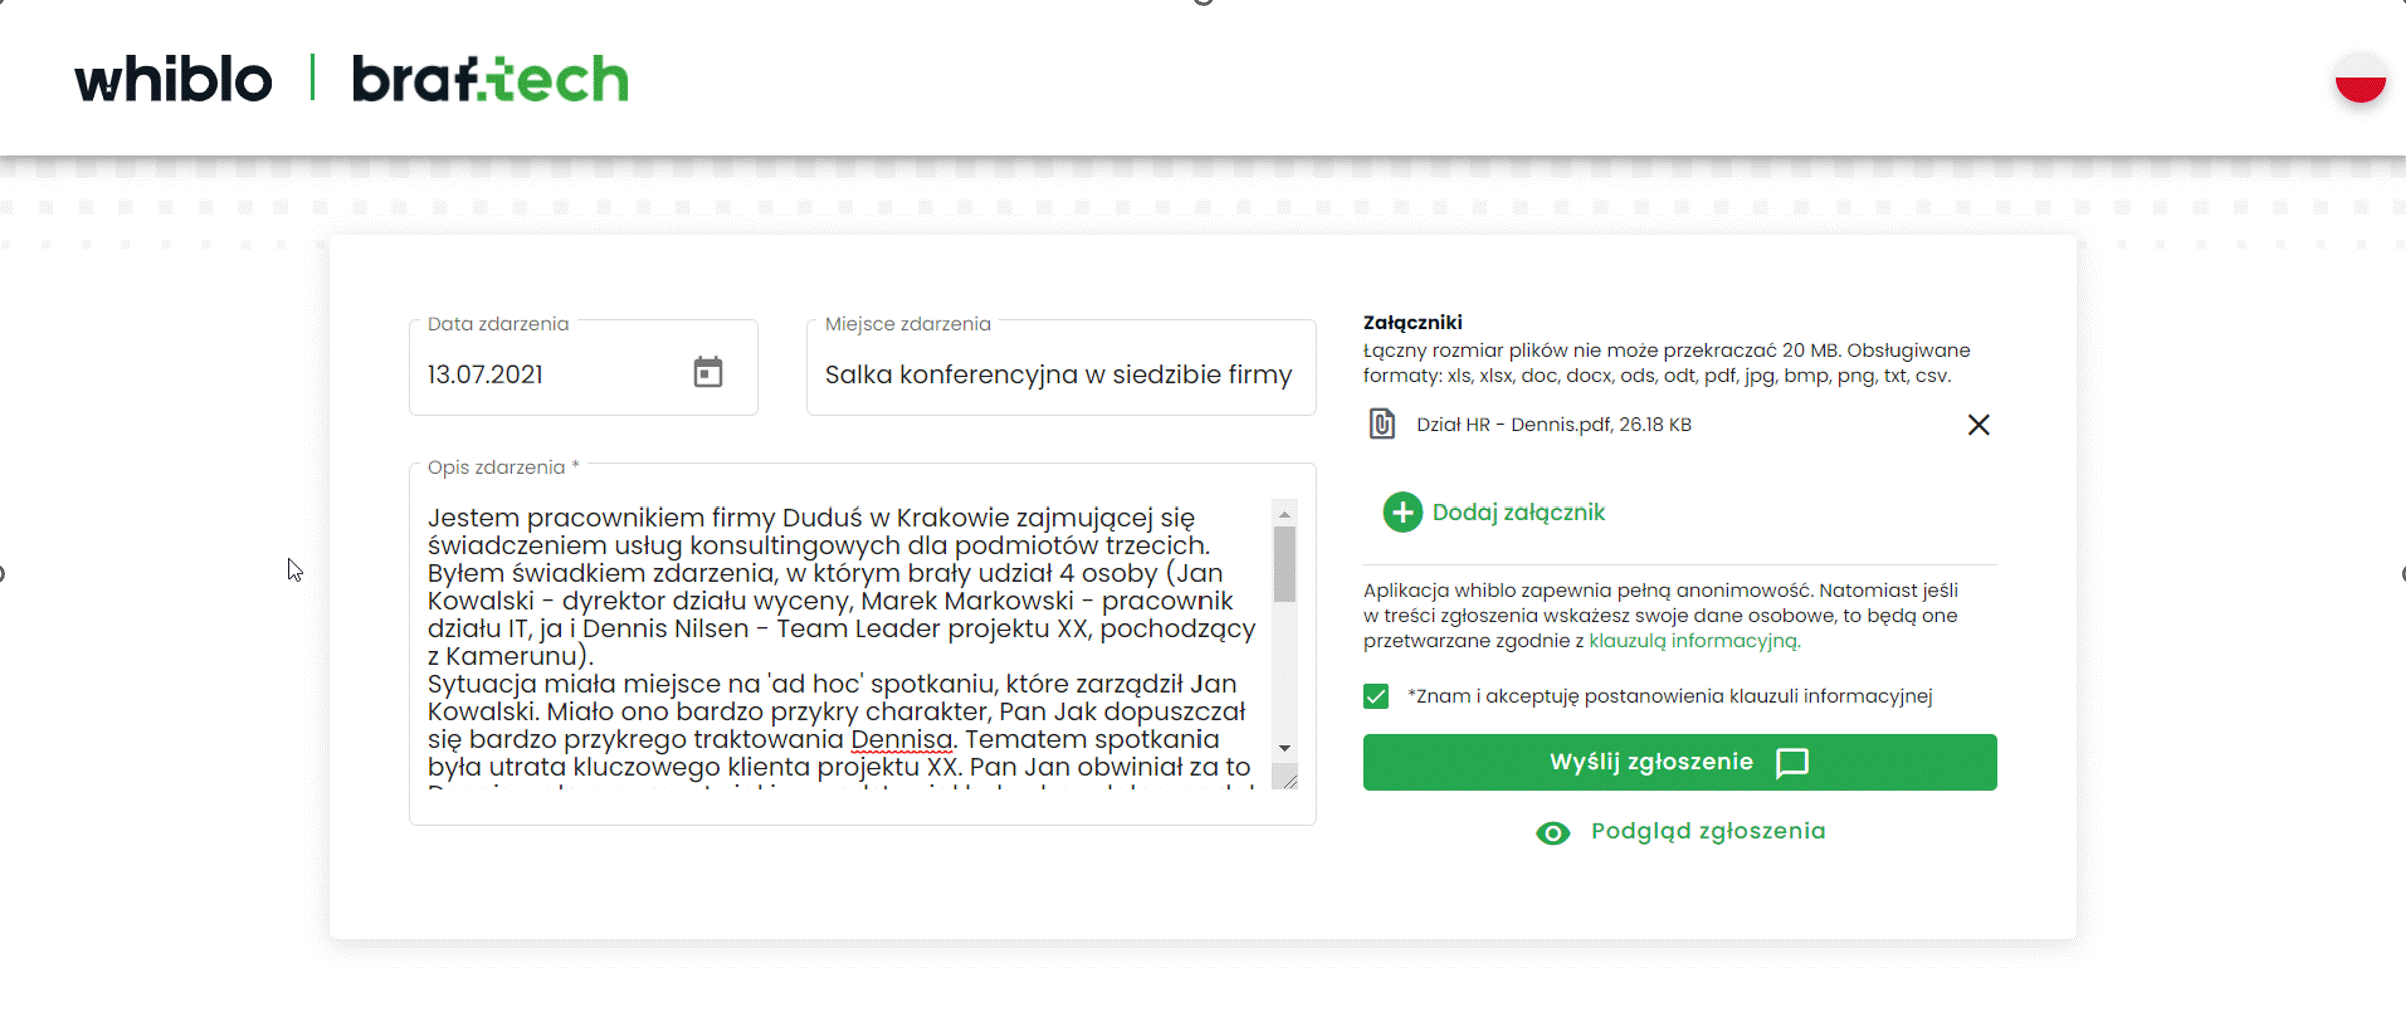
Task: Switch language via Polish flag icon
Action: click(x=2360, y=78)
